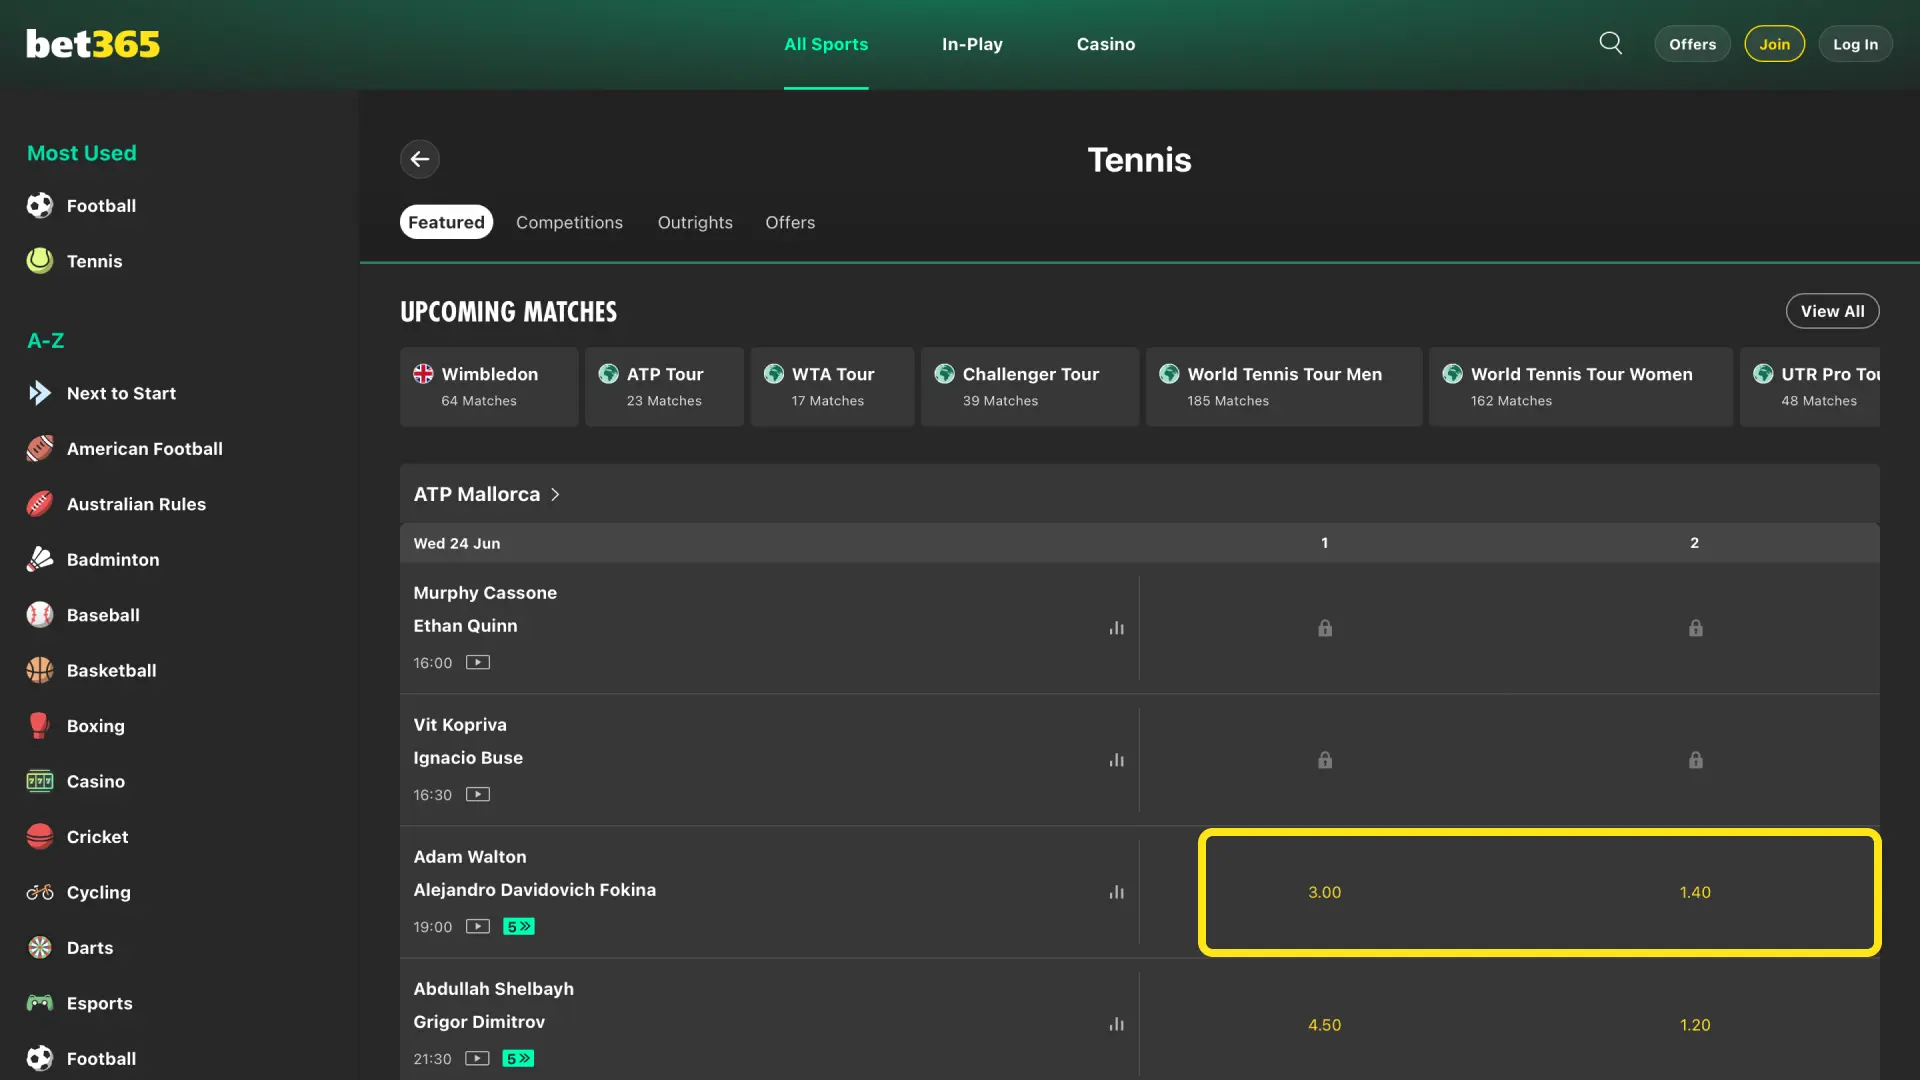Select Boxing glove icon
This screenshot has height=1080, width=1920.
pos(40,726)
